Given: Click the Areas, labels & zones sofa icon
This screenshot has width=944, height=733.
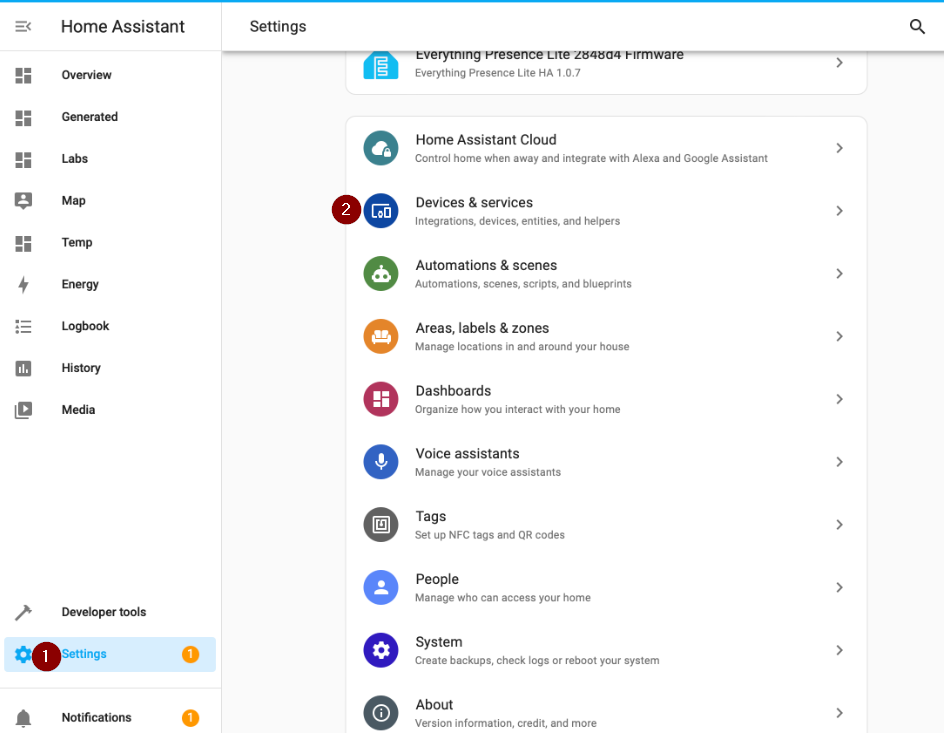Looking at the screenshot, I should (381, 337).
